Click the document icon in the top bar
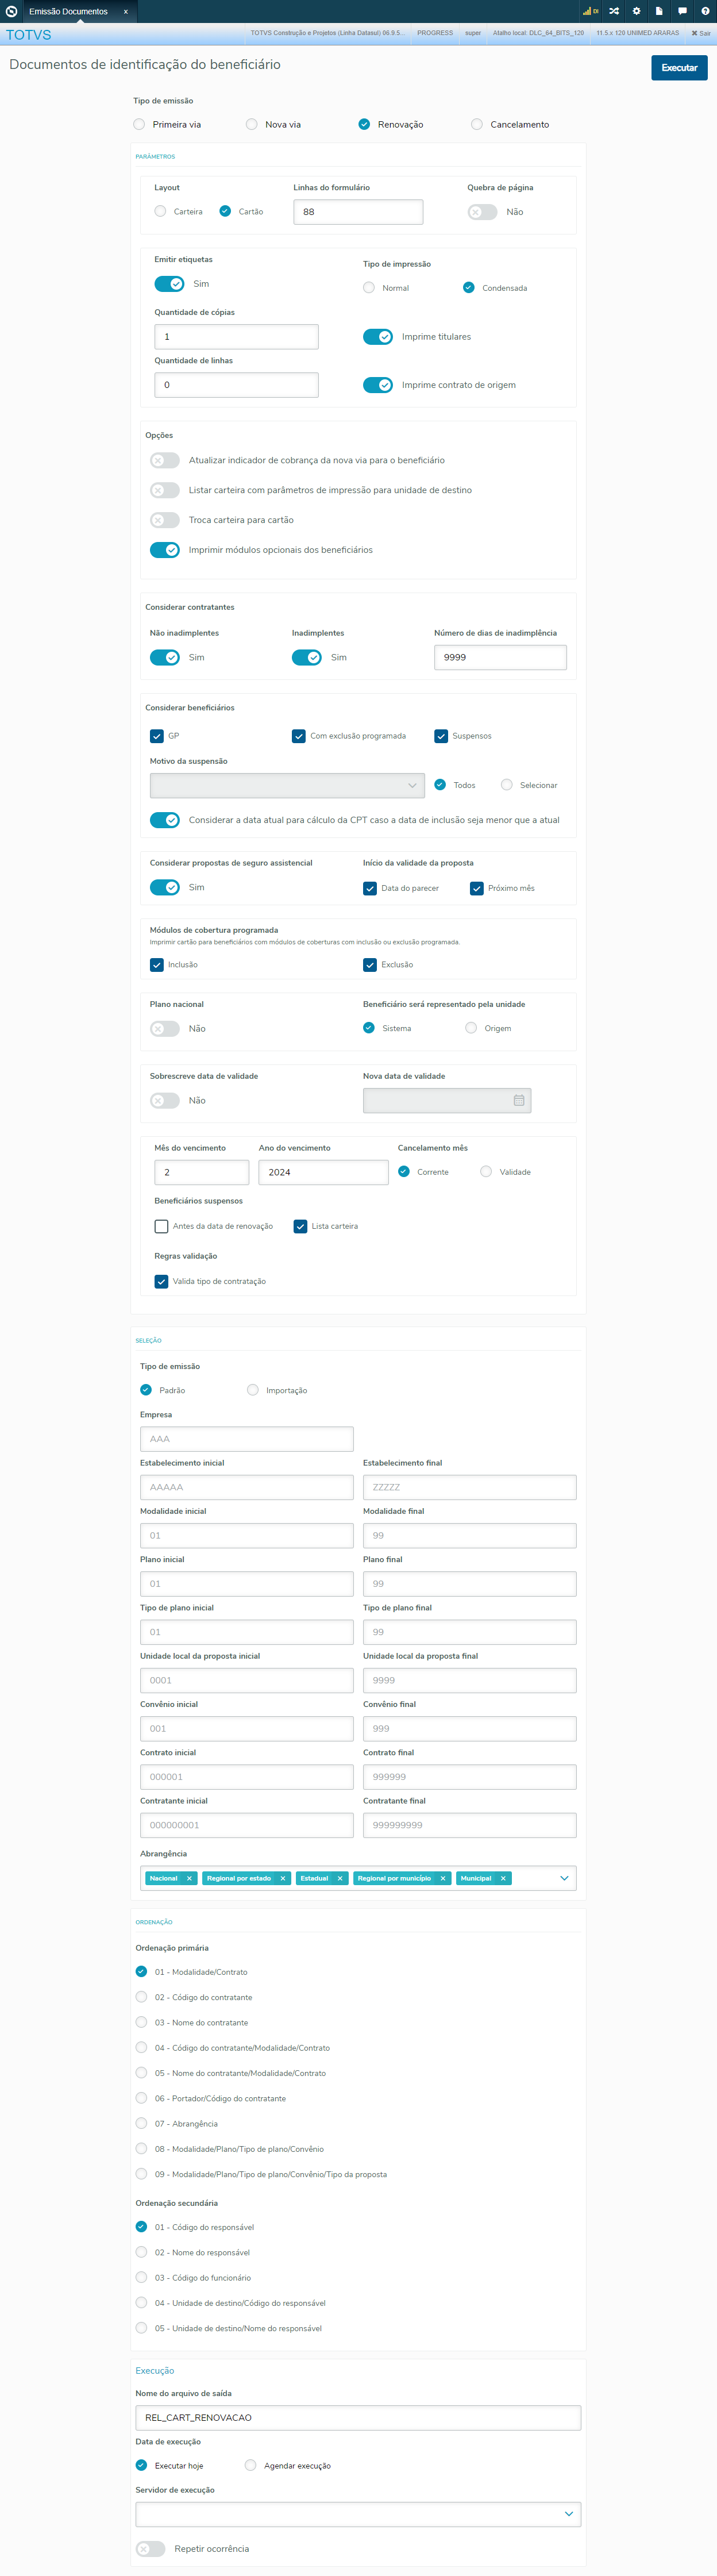The image size is (717, 2576). [659, 11]
